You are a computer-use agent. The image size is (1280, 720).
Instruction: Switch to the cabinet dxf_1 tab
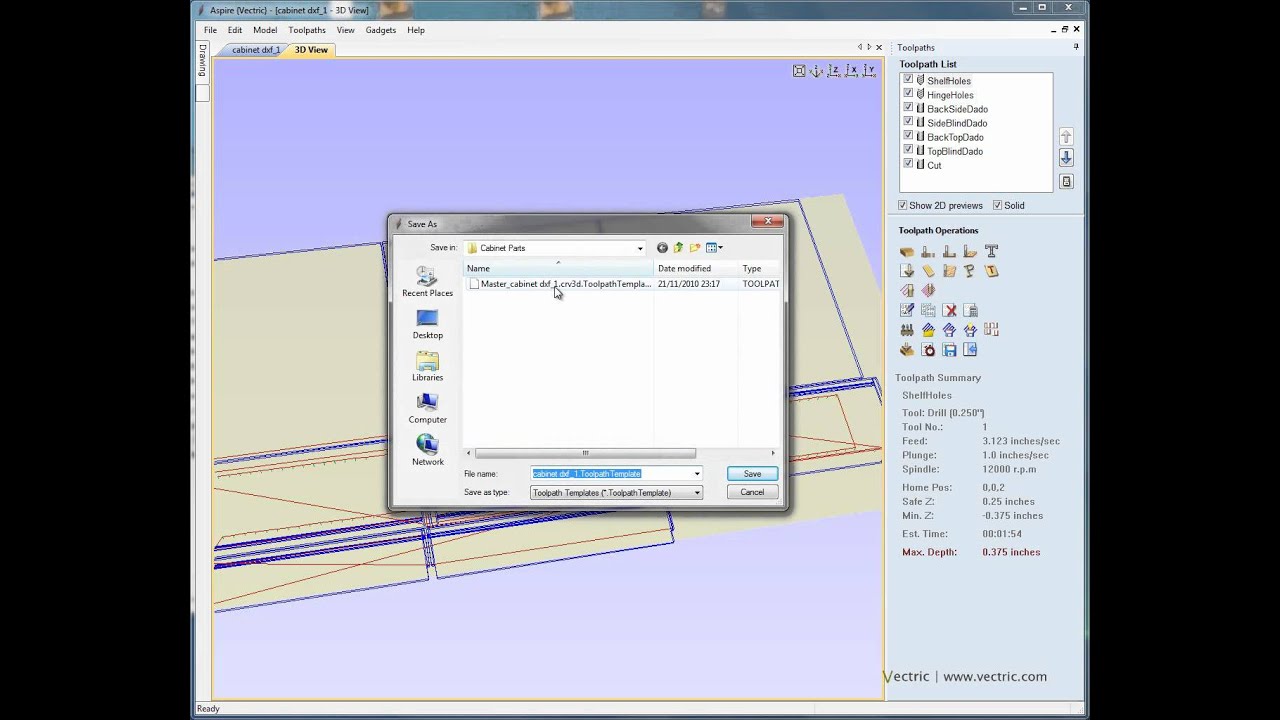(256, 50)
